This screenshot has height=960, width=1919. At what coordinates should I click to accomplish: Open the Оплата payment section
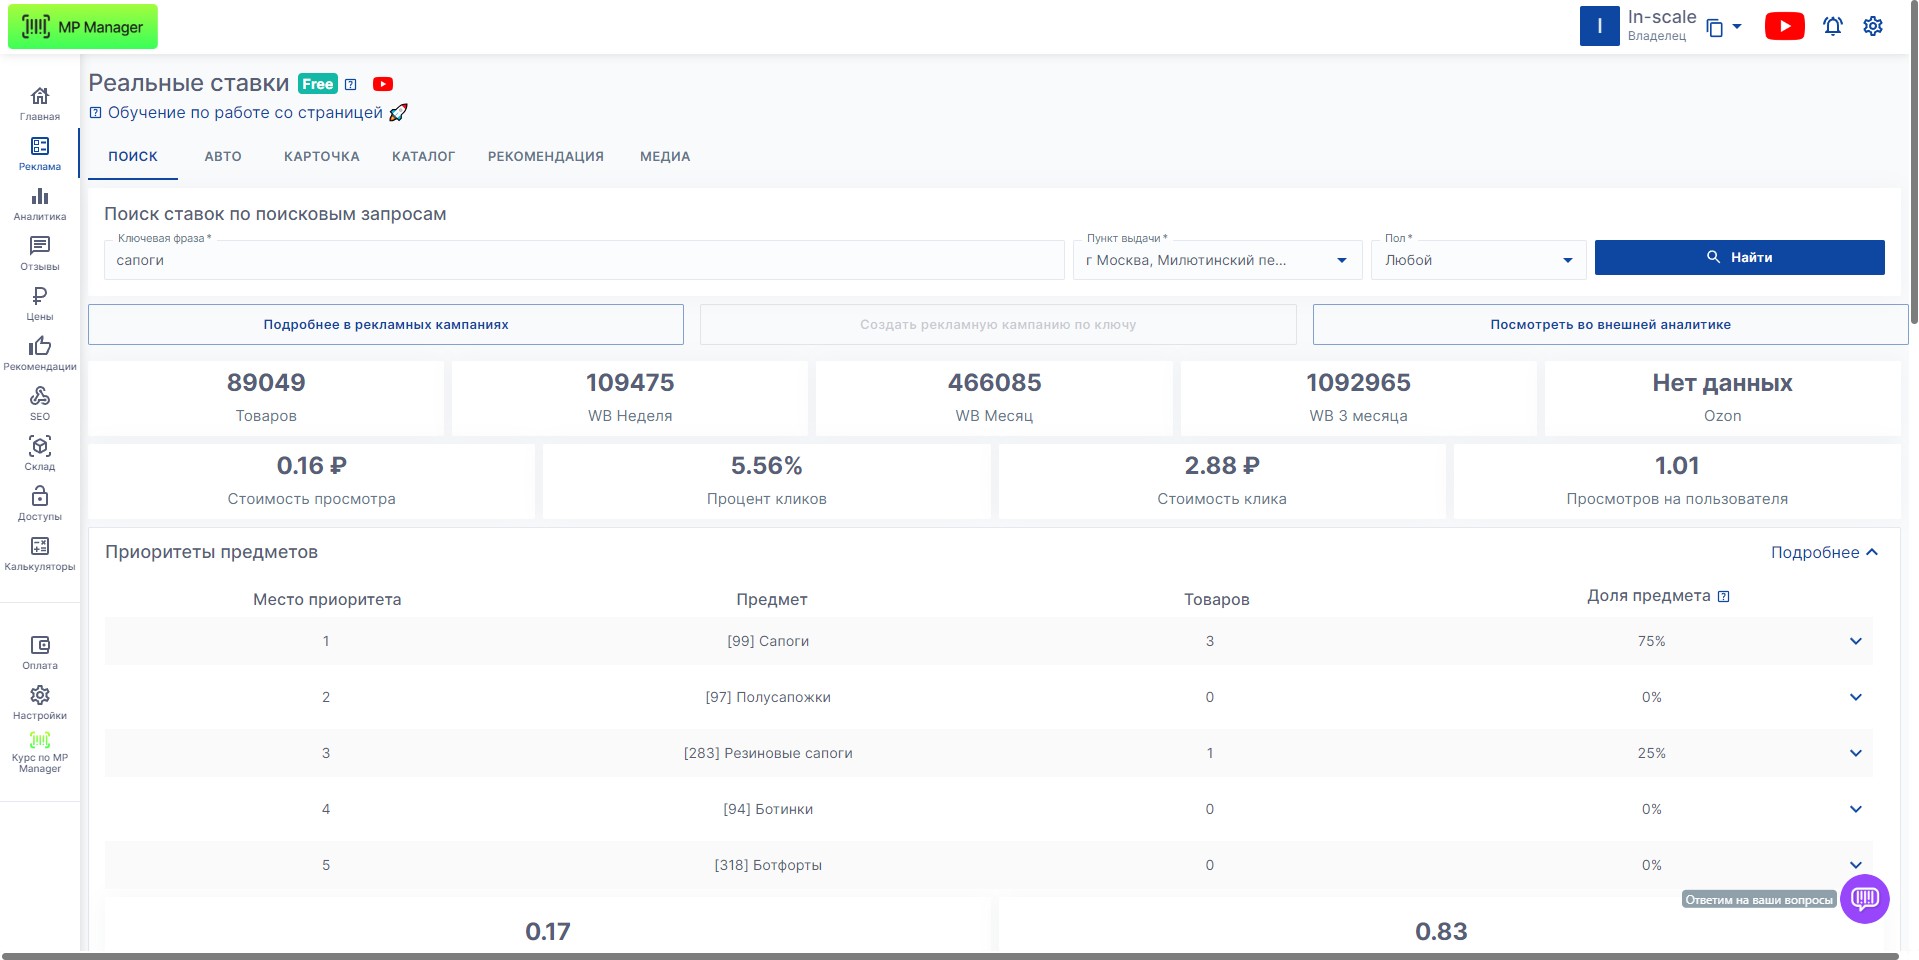pos(40,652)
